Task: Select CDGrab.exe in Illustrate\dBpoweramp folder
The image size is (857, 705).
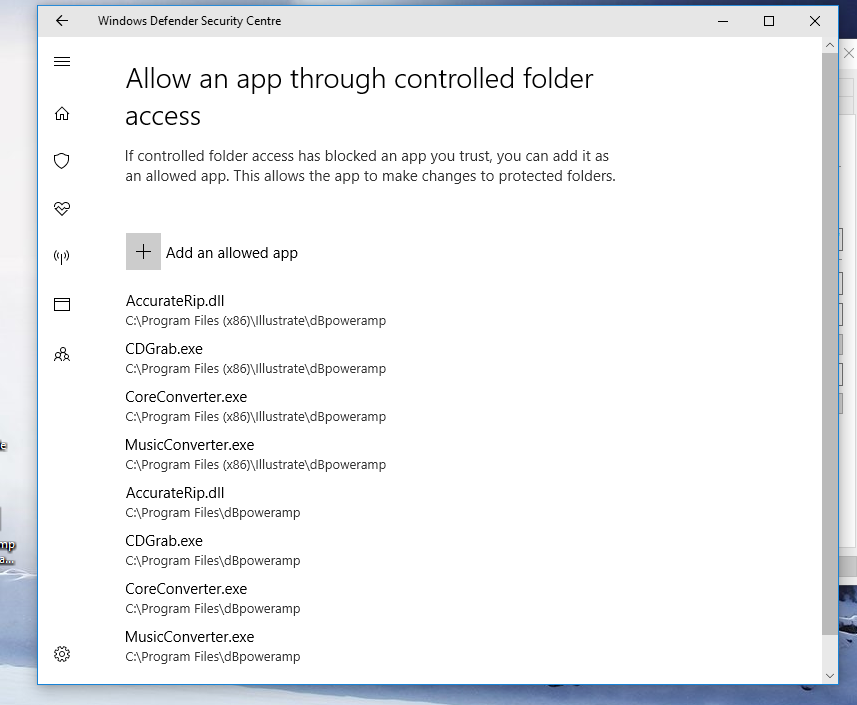Action: [x=164, y=349]
